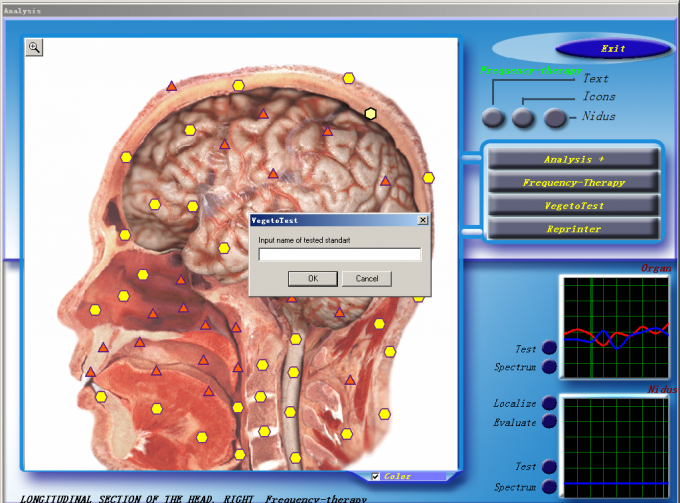Select the triangle marker on the frontal skull bone
Image resolution: width=680 pixels, height=503 pixels.
point(172,86)
